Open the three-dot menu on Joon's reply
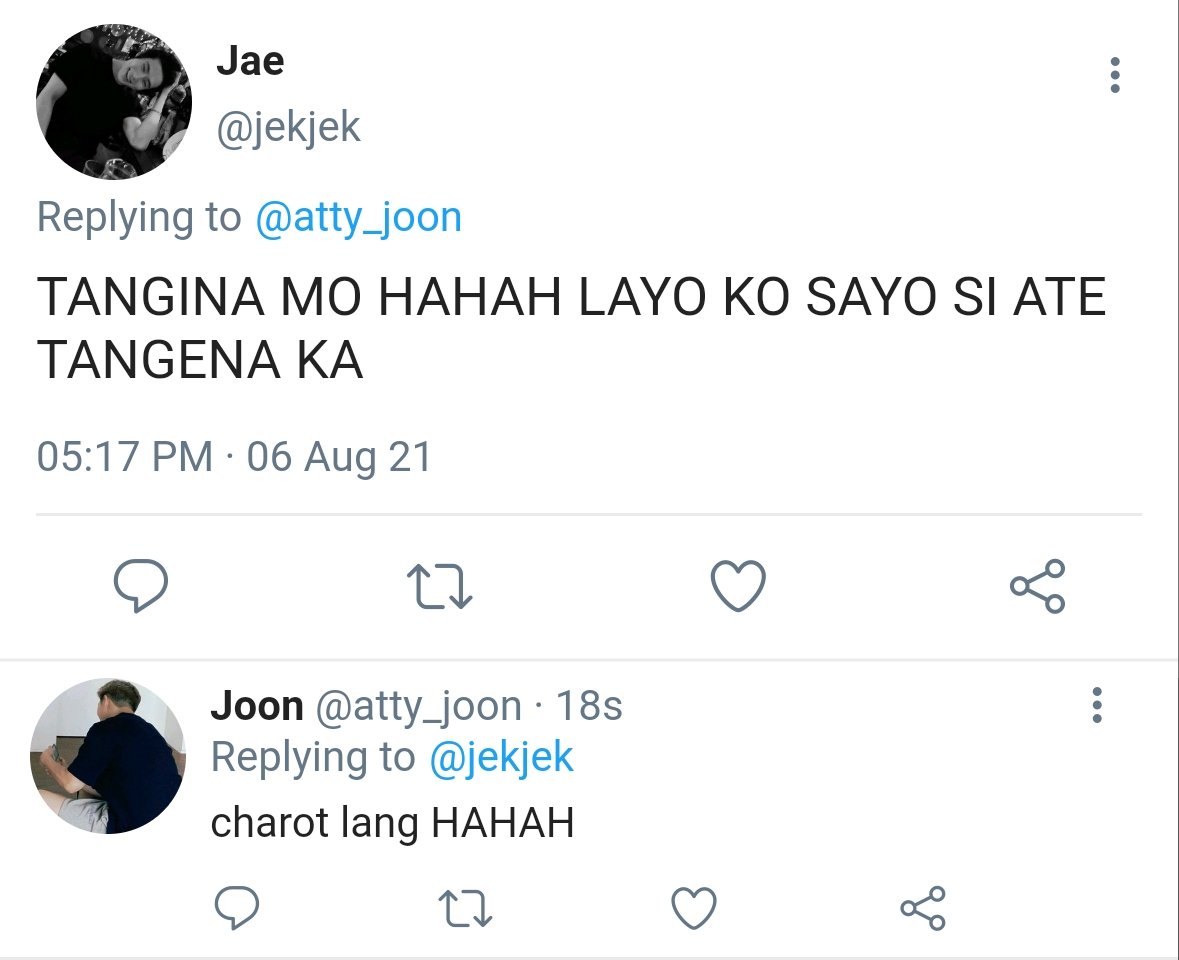Image resolution: width=1179 pixels, height=960 pixels. 1097,705
